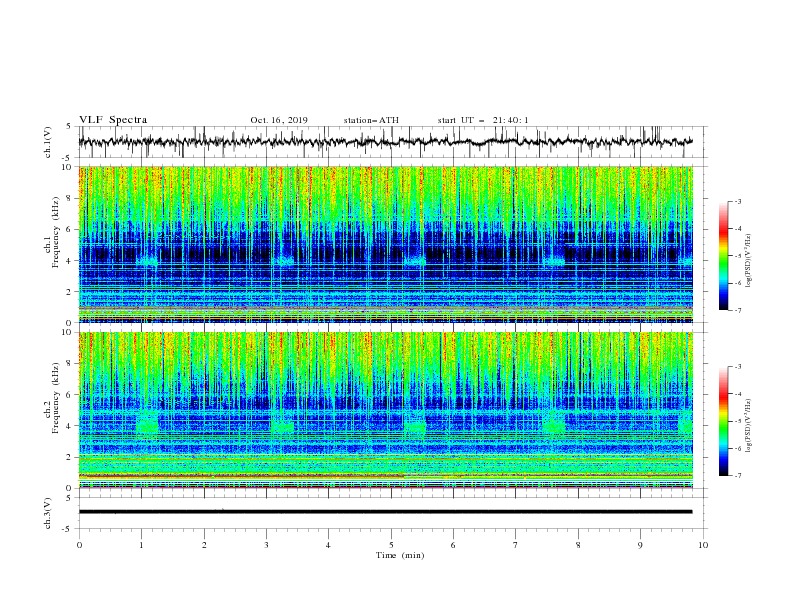Viewport: 792px width, 612px height.
Task: Click the "-6" tick on lower colorbar
Action: pyautogui.click(x=737, y=448)
